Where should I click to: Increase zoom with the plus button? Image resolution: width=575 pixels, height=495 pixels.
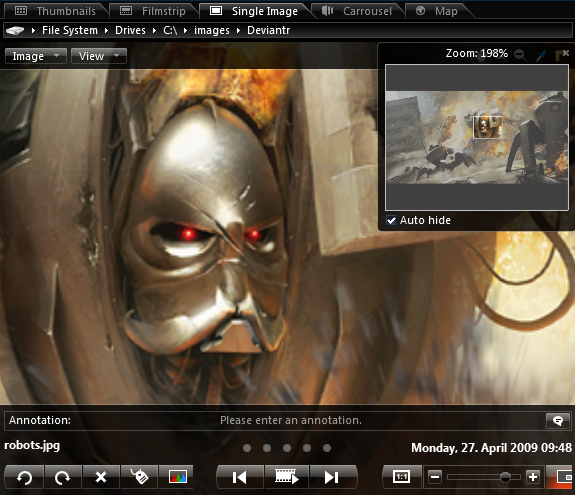click(533, 477)
